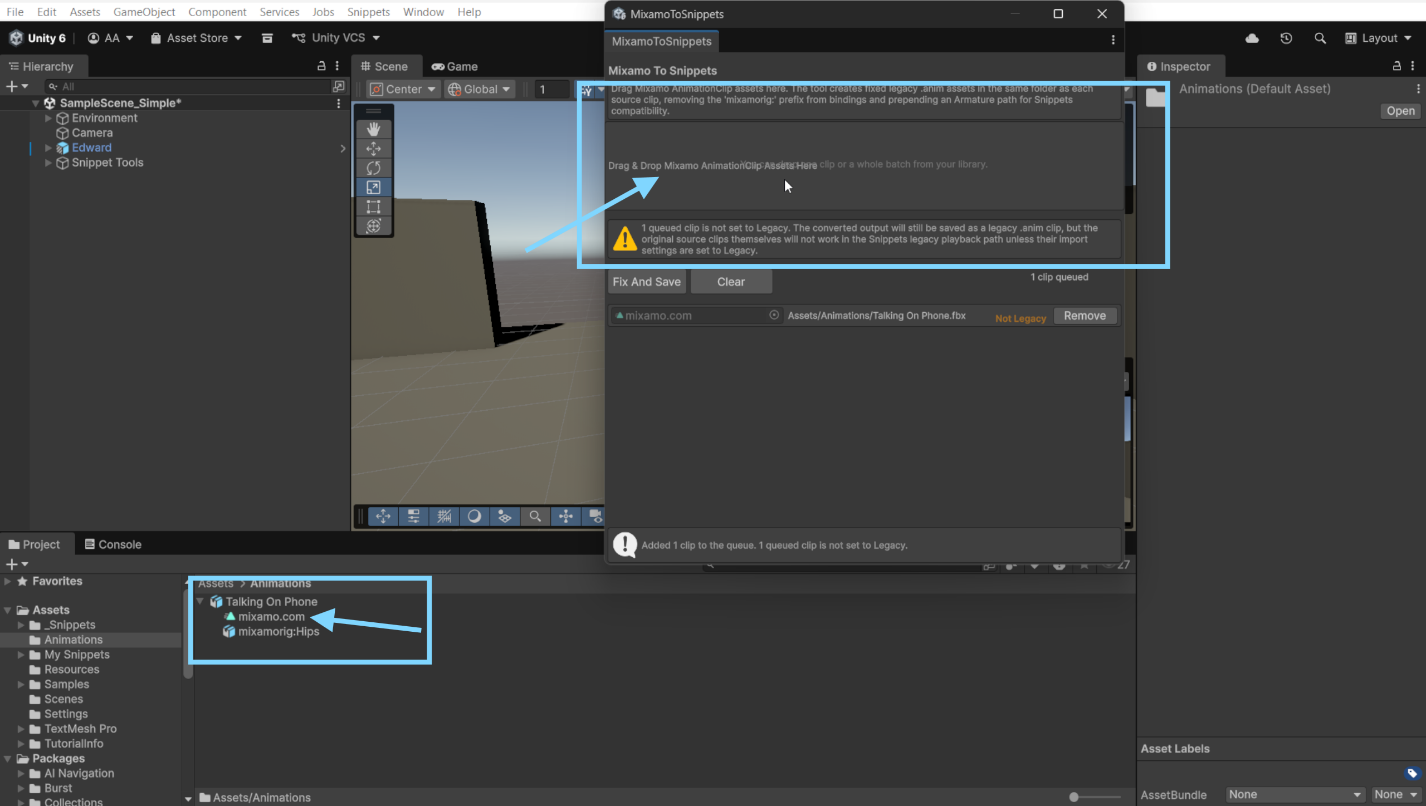Click the camera icon in scene bottom bar

[595, 516]
